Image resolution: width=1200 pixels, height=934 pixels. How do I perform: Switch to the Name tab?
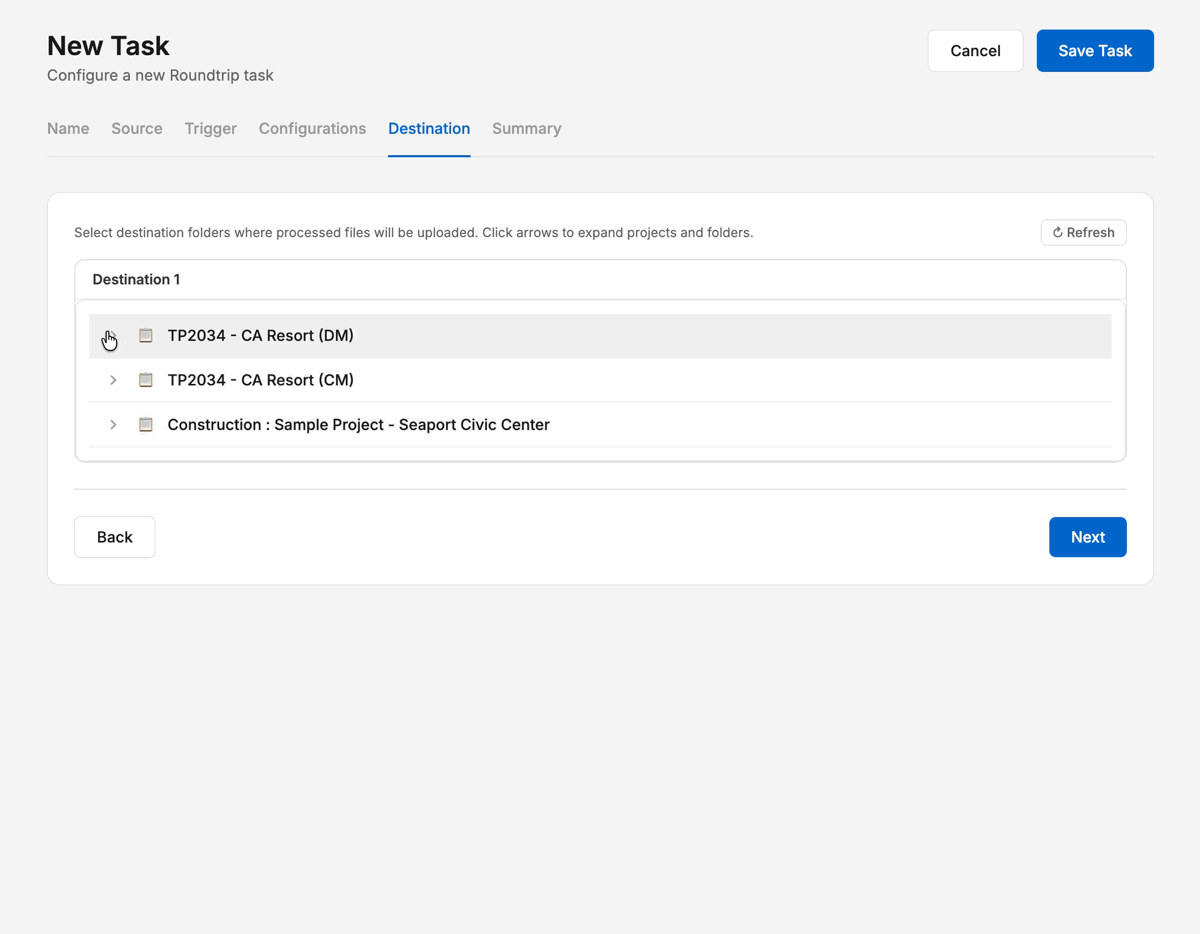tap(68, 129)
